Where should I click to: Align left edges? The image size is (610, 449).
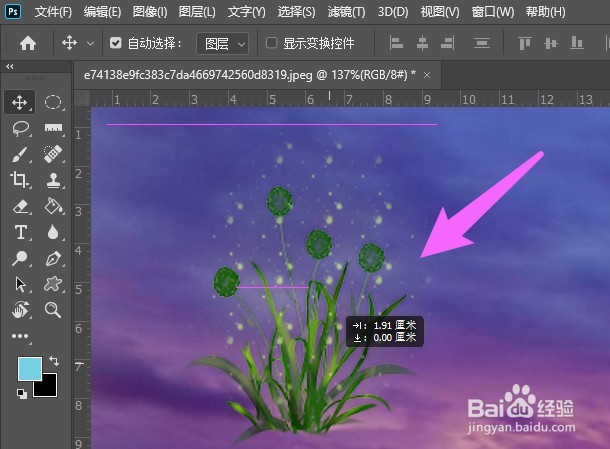pos(396,43)
